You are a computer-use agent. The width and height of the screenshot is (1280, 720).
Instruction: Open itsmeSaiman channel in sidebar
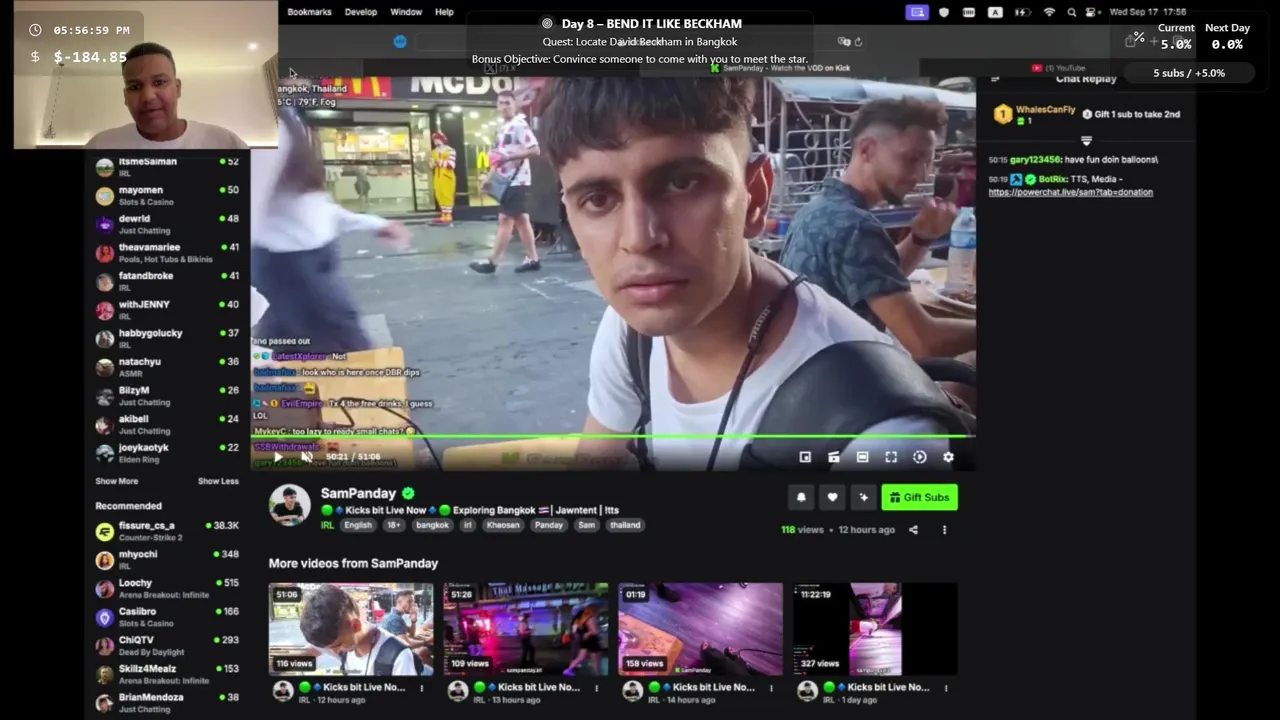[x=167, y=166]
